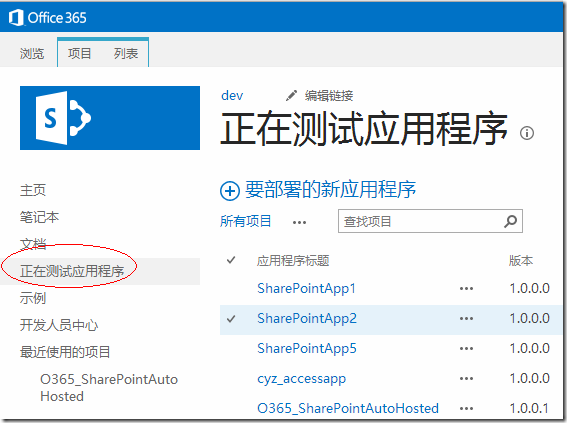Go to 主页 in left navigation
Image resolution: width=567 pixels, height=423 pixels.
tap(33, 190)
